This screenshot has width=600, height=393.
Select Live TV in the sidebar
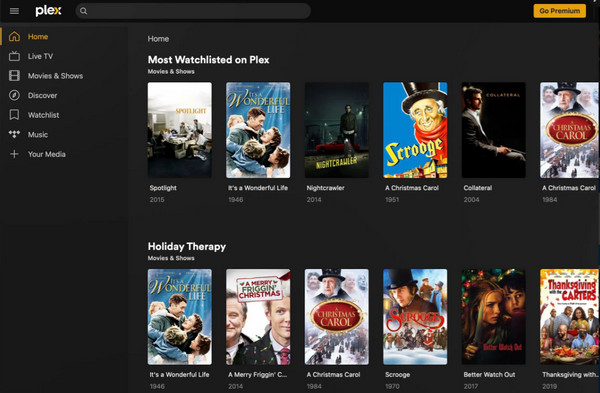40,56
